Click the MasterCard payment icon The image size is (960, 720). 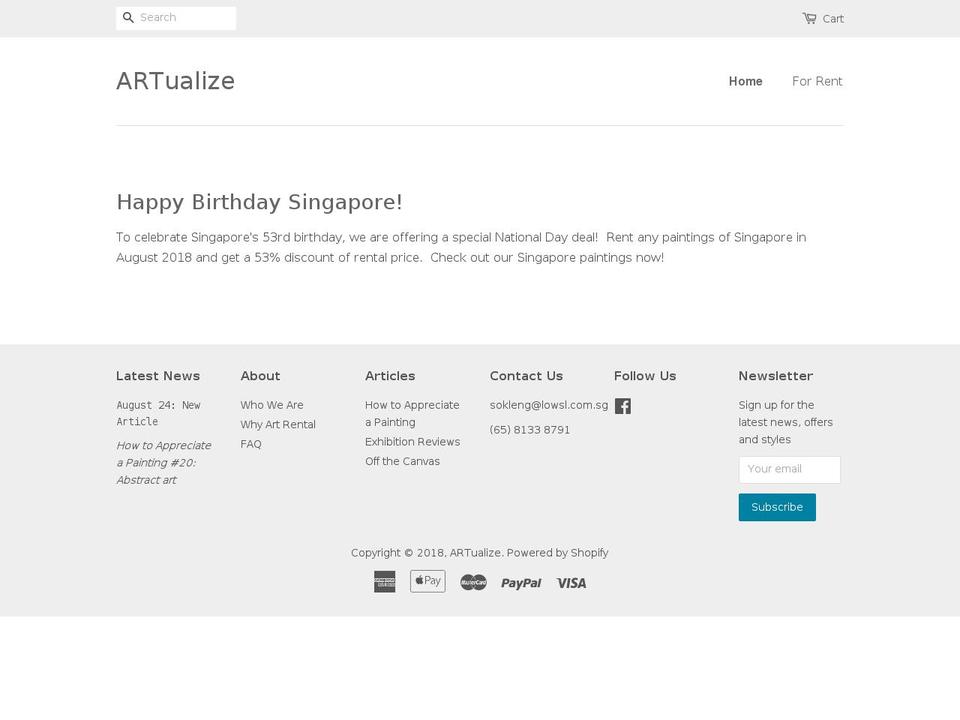(473, 582)
